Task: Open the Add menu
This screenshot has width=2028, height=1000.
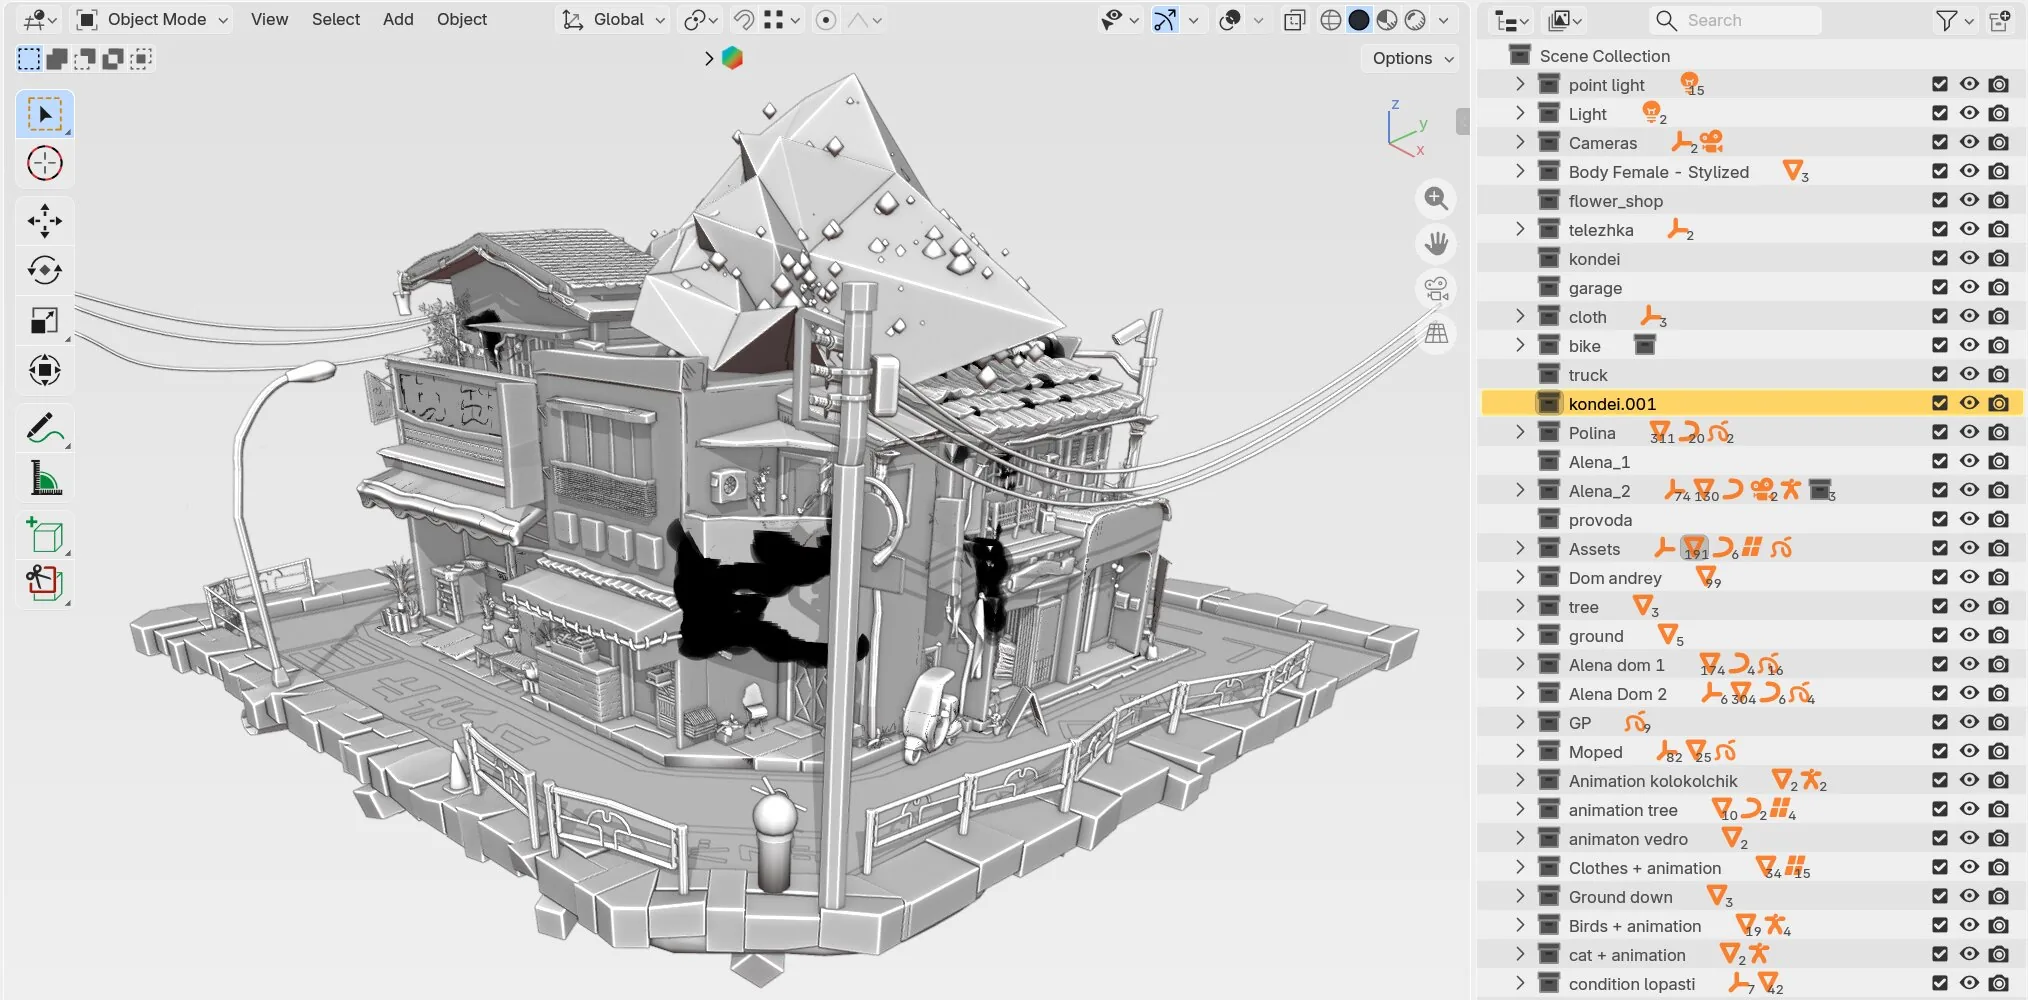Action: tap(398, 20)
